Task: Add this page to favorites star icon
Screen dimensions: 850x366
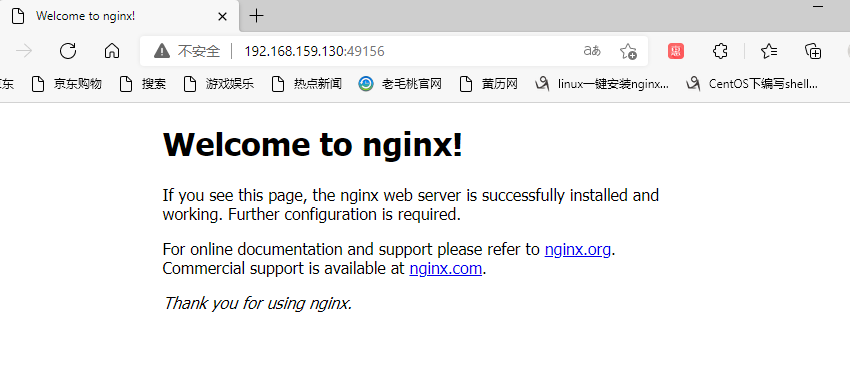Action: click(x=628, y=51)
